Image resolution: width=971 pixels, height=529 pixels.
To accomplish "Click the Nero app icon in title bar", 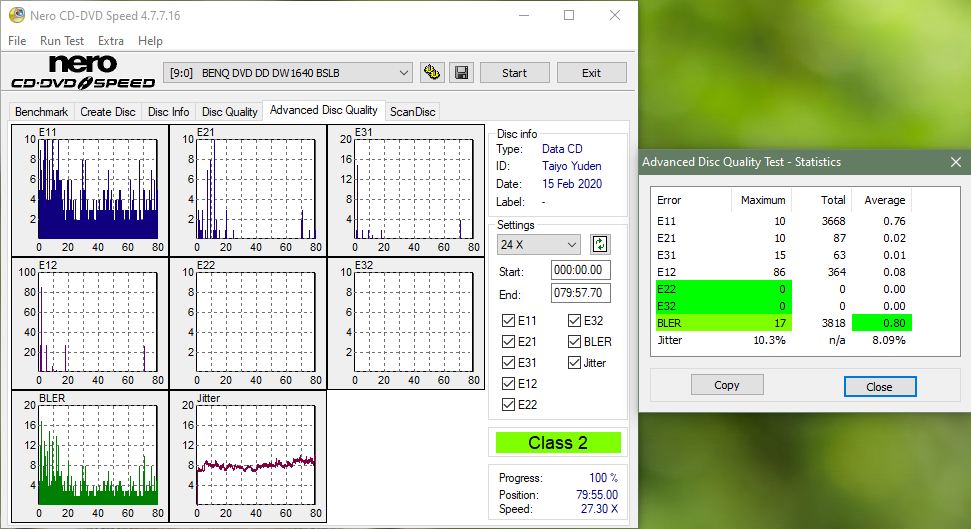I will 17,15.
